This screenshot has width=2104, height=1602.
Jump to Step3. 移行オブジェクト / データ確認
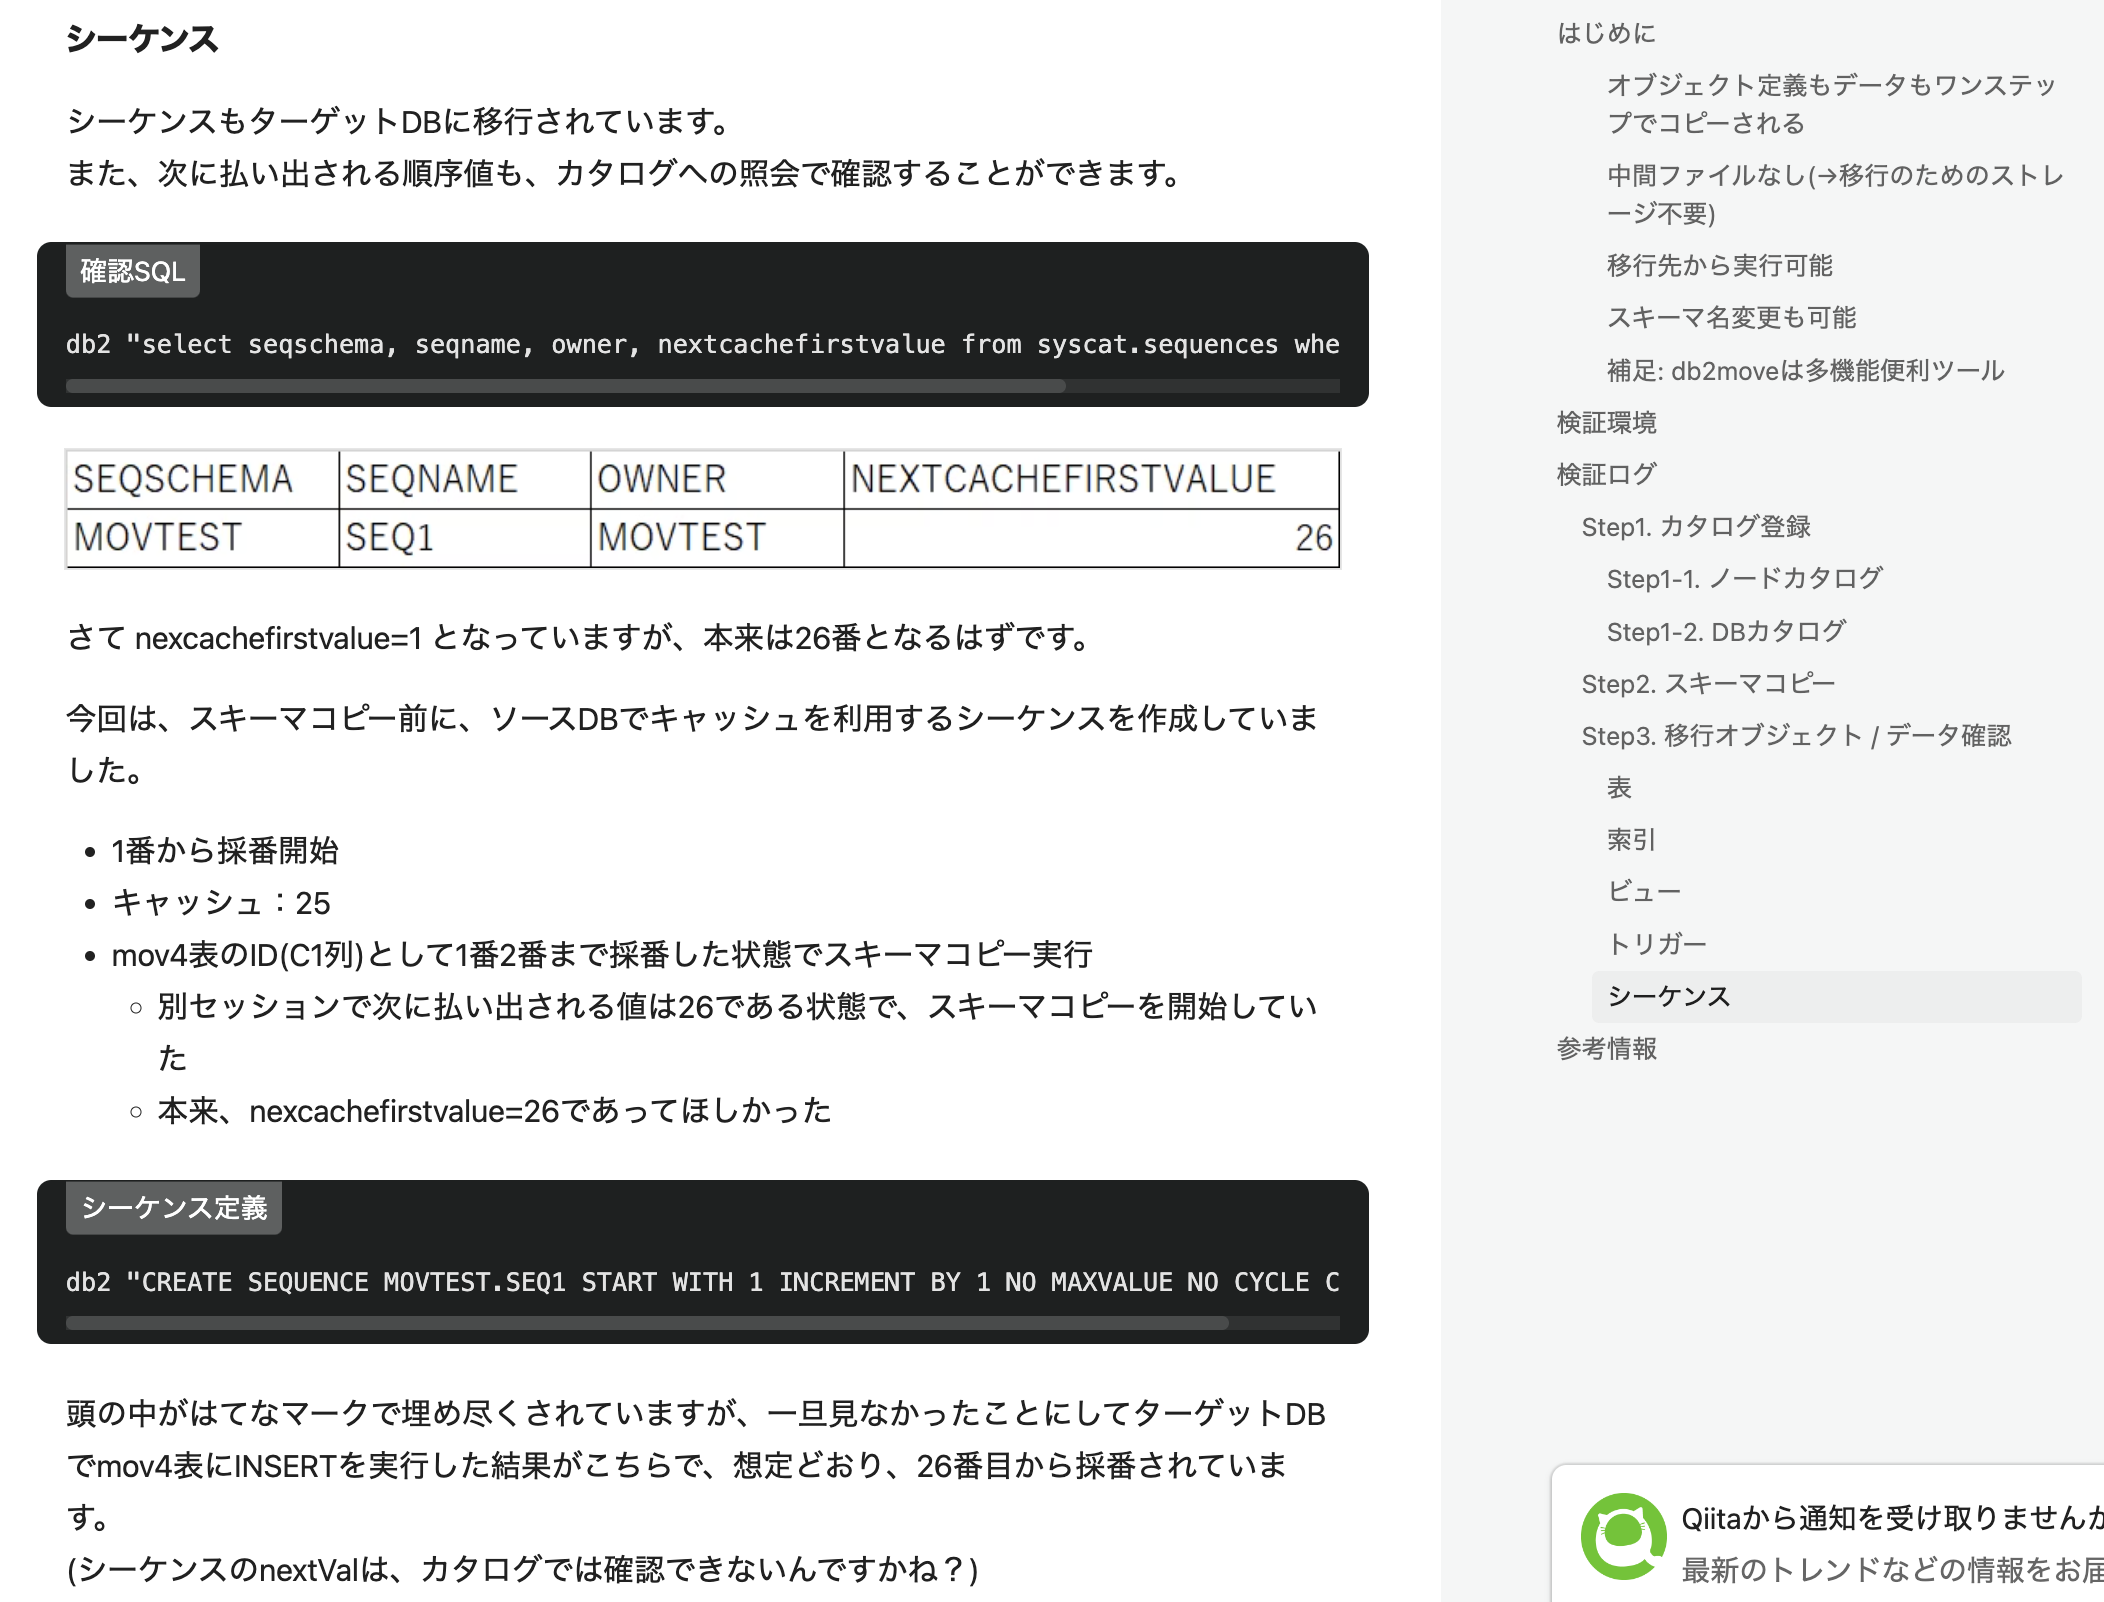click(x=1796, y=735)
